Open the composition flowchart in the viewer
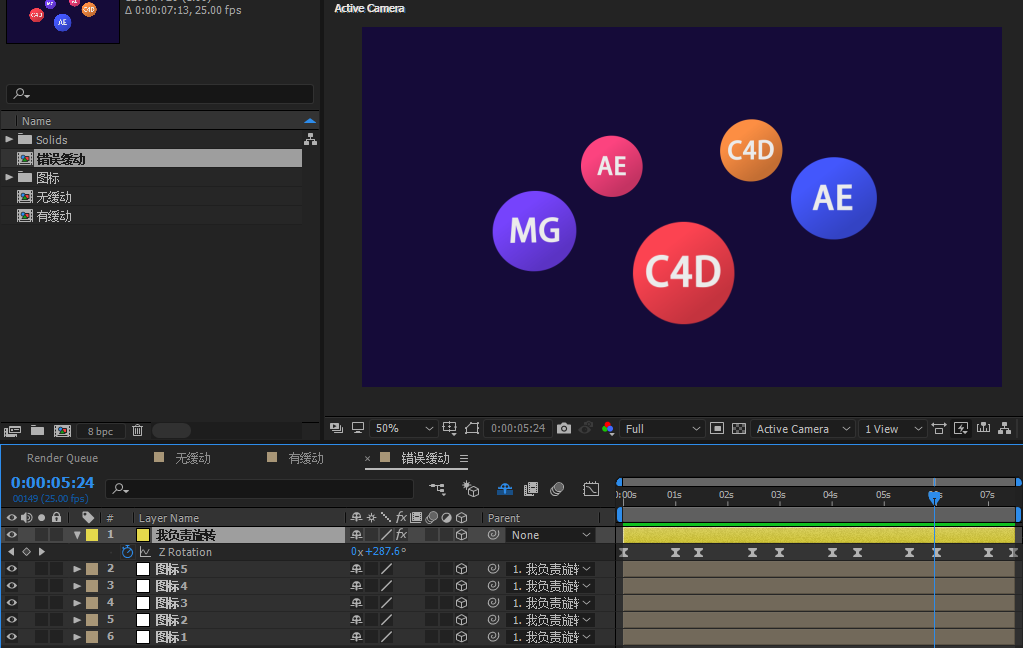 [x=1005, y=428]
